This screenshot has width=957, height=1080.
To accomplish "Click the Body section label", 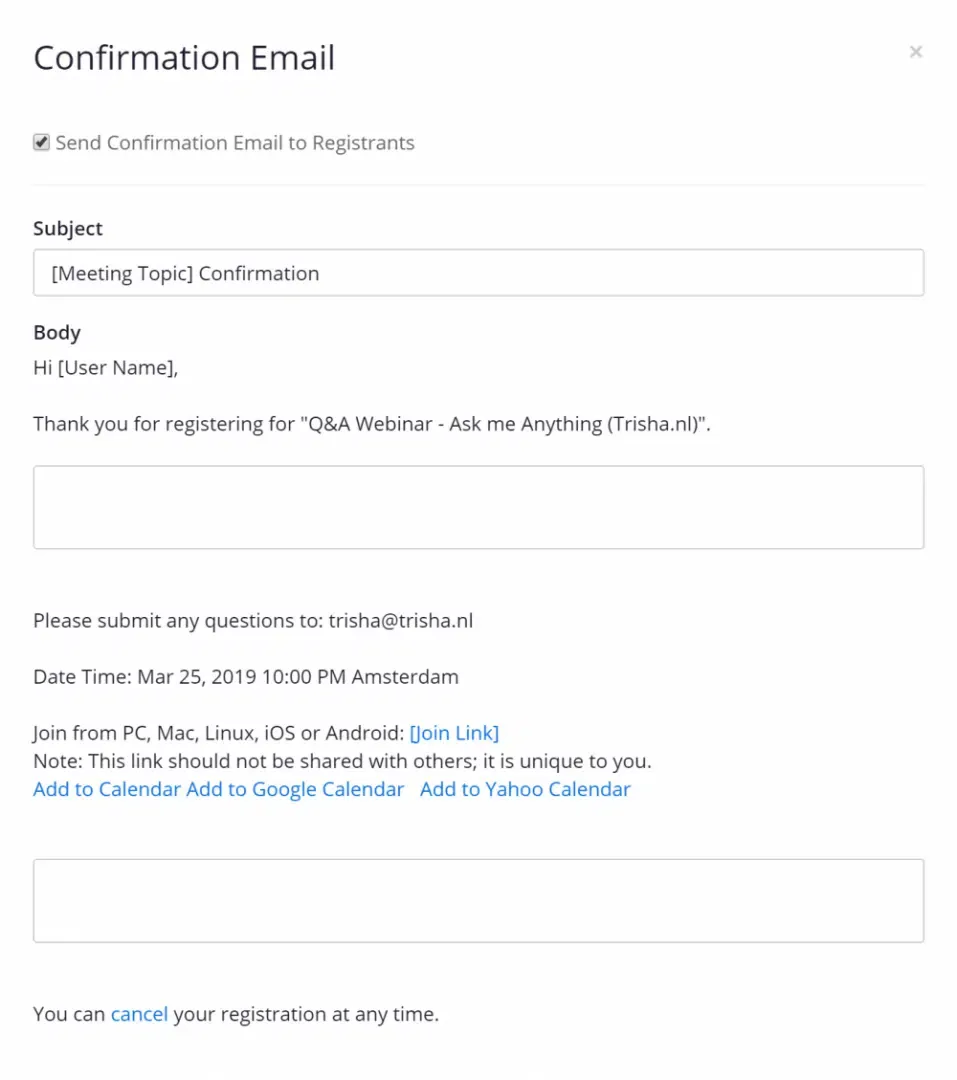I will point(57,332).
